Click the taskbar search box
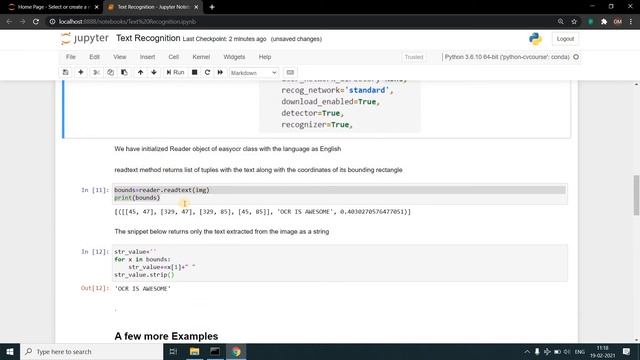 [x=91, y=351]
